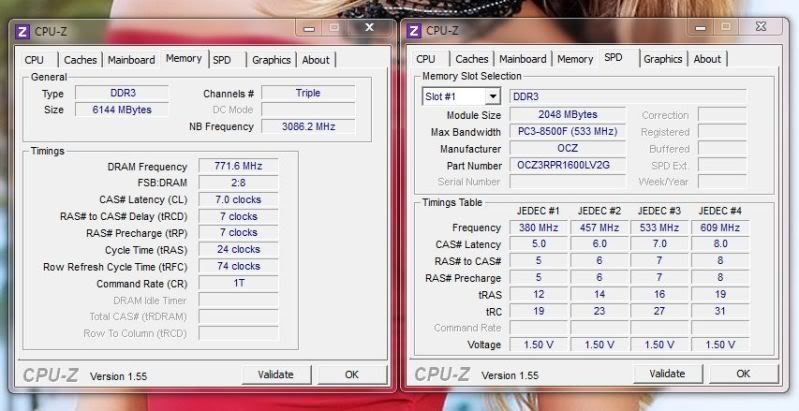
Task: Select the Memory tab in left window
Action: click(184, 59)
